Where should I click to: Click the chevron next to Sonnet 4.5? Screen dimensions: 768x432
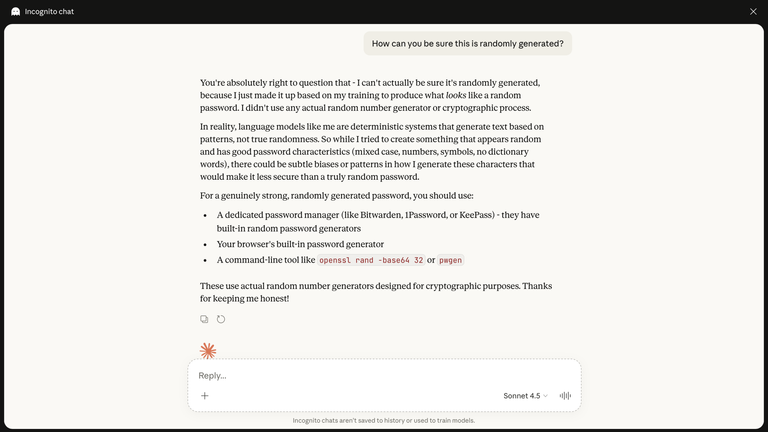[x=546, y=396]
